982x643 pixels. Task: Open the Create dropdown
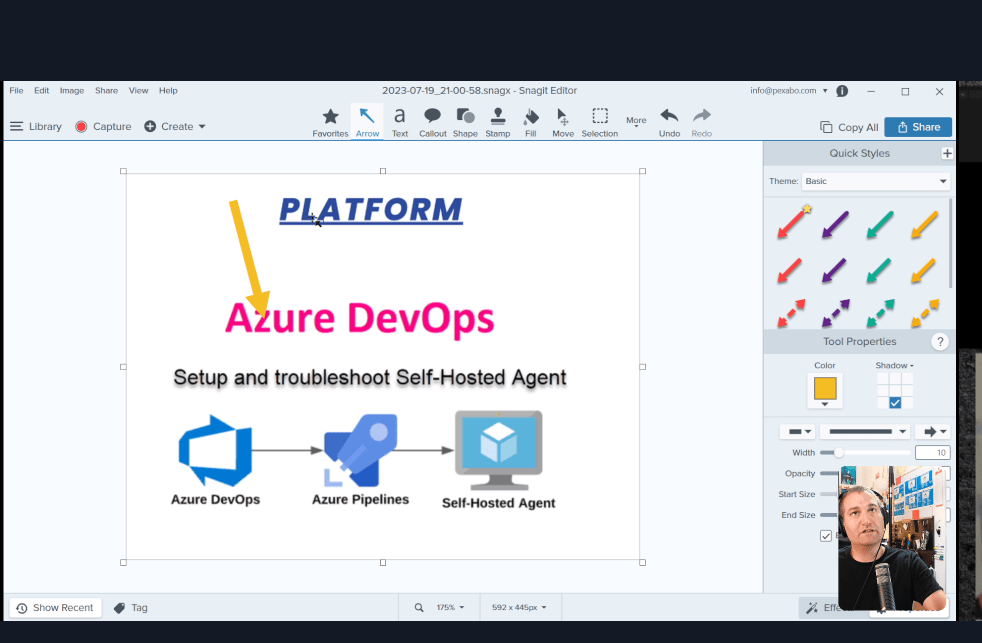175,126
